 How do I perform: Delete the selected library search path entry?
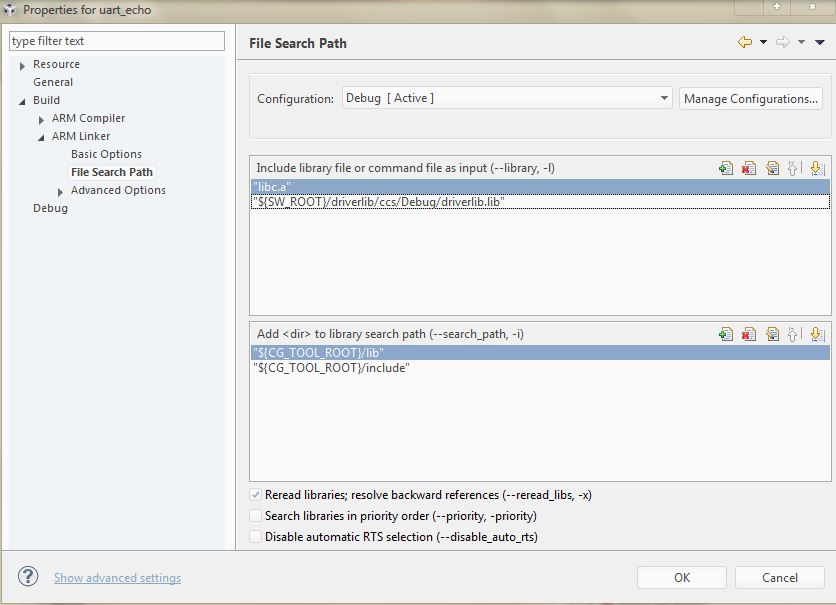pos(749,334)
